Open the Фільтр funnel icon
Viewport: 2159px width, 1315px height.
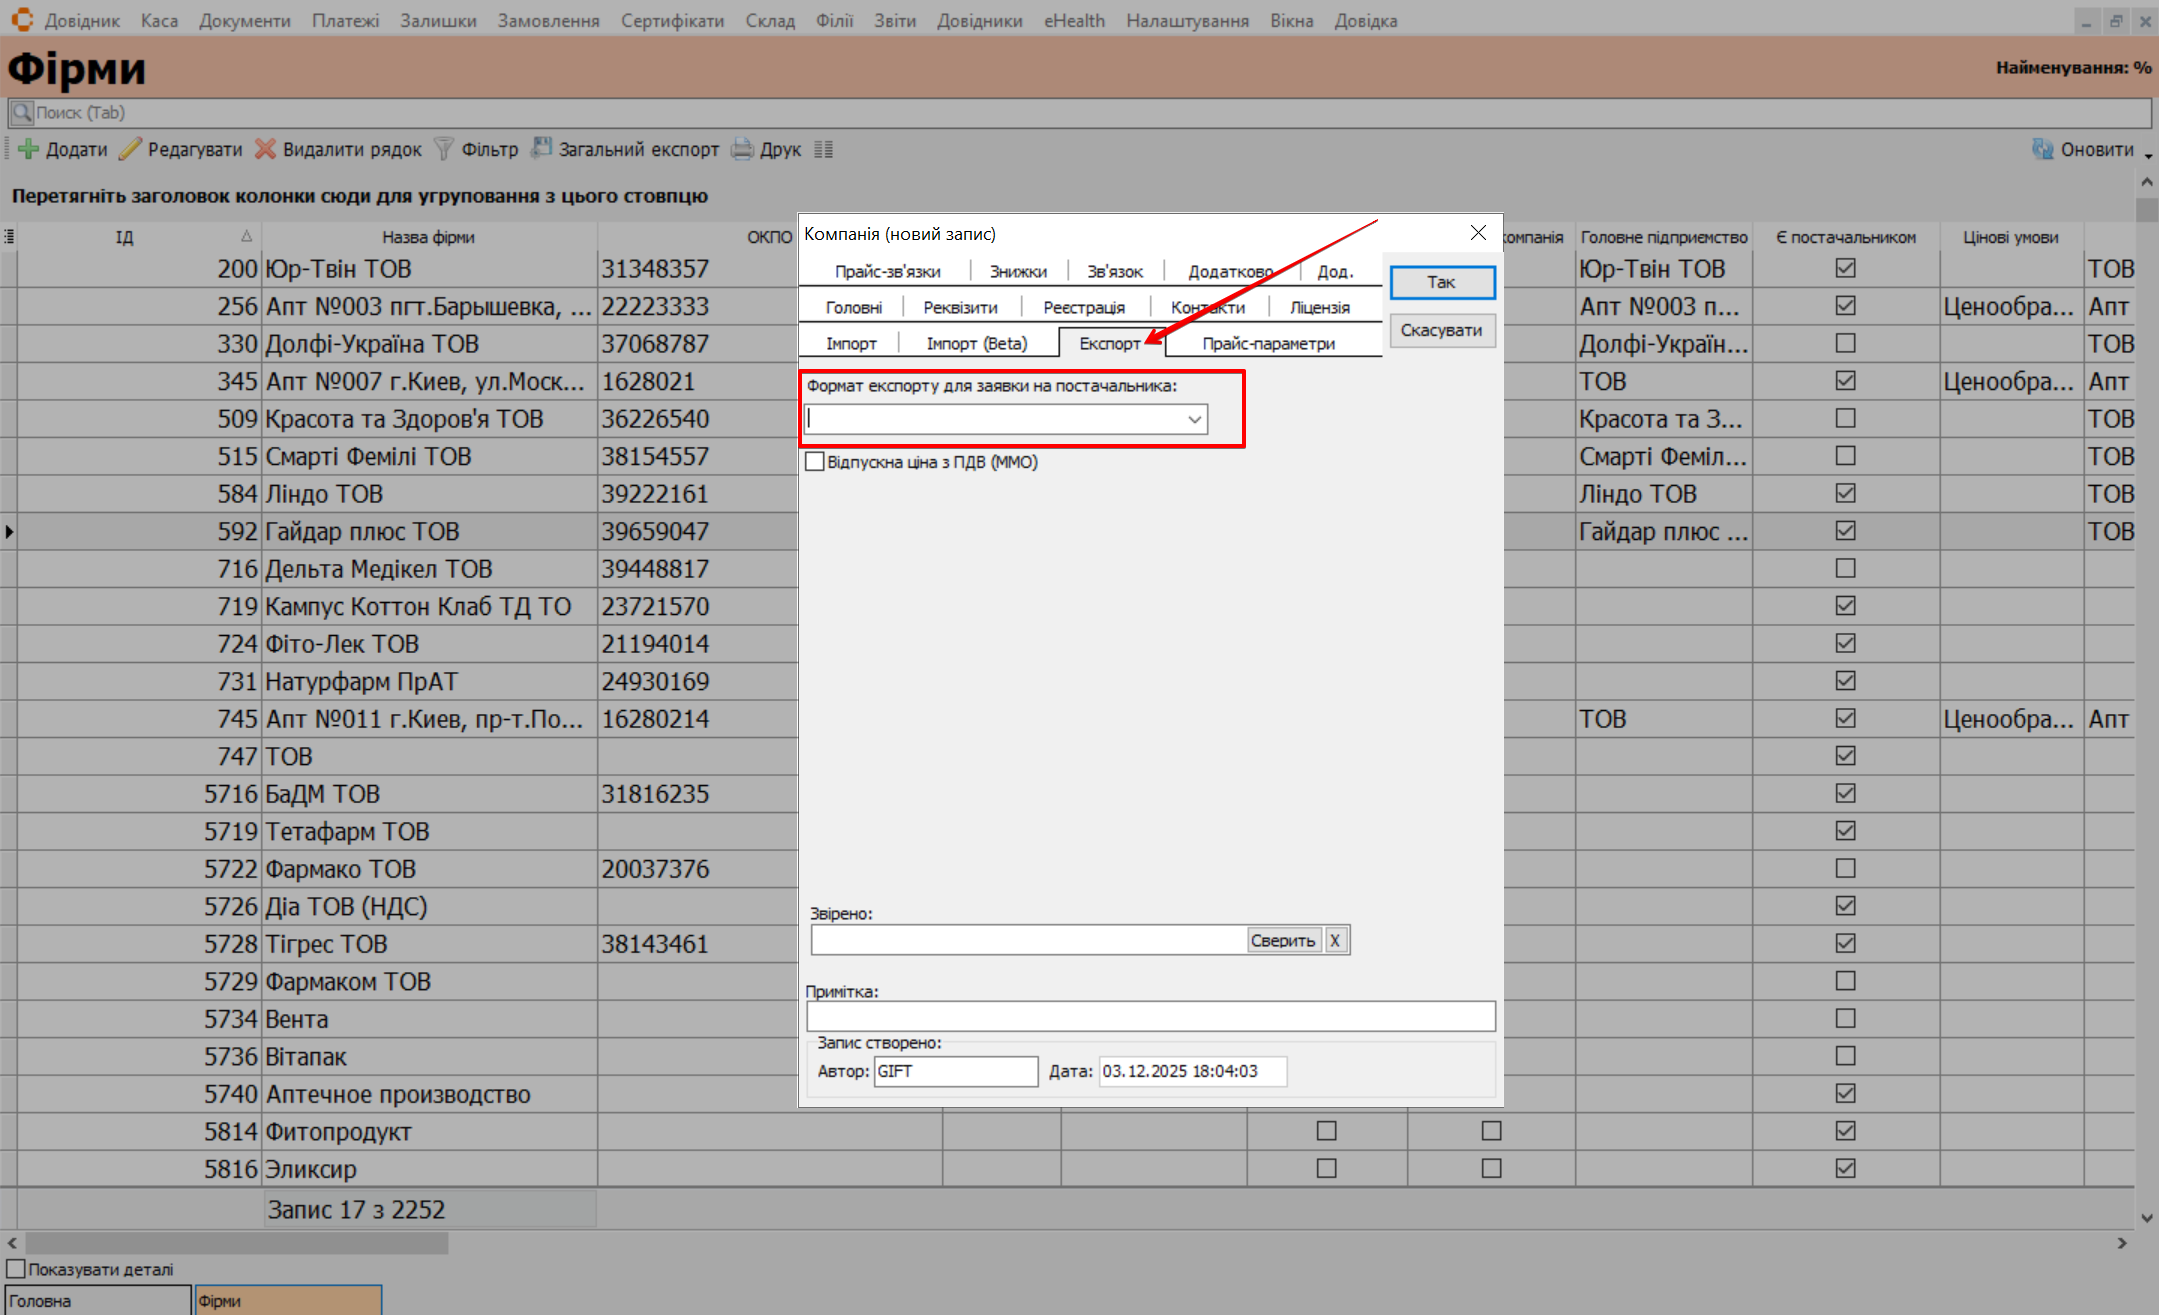[444, 149]
